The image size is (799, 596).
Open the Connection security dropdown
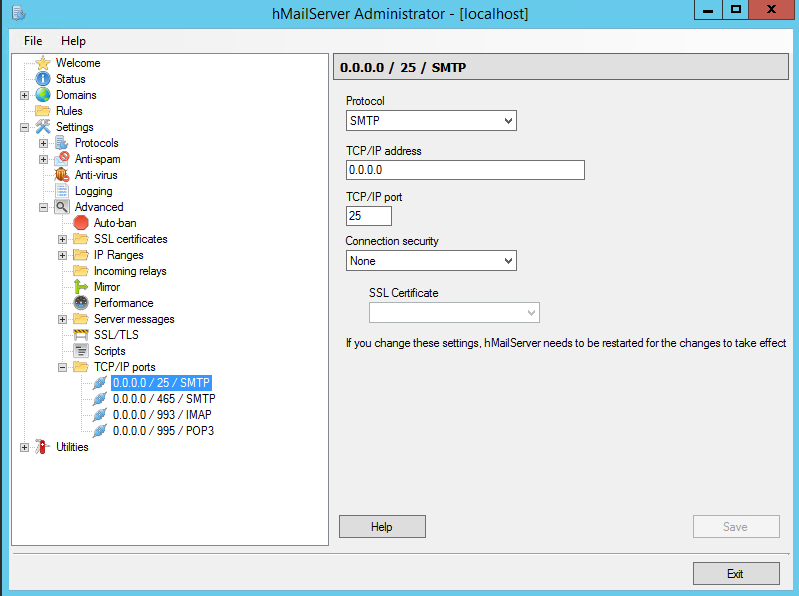[431, 261]
